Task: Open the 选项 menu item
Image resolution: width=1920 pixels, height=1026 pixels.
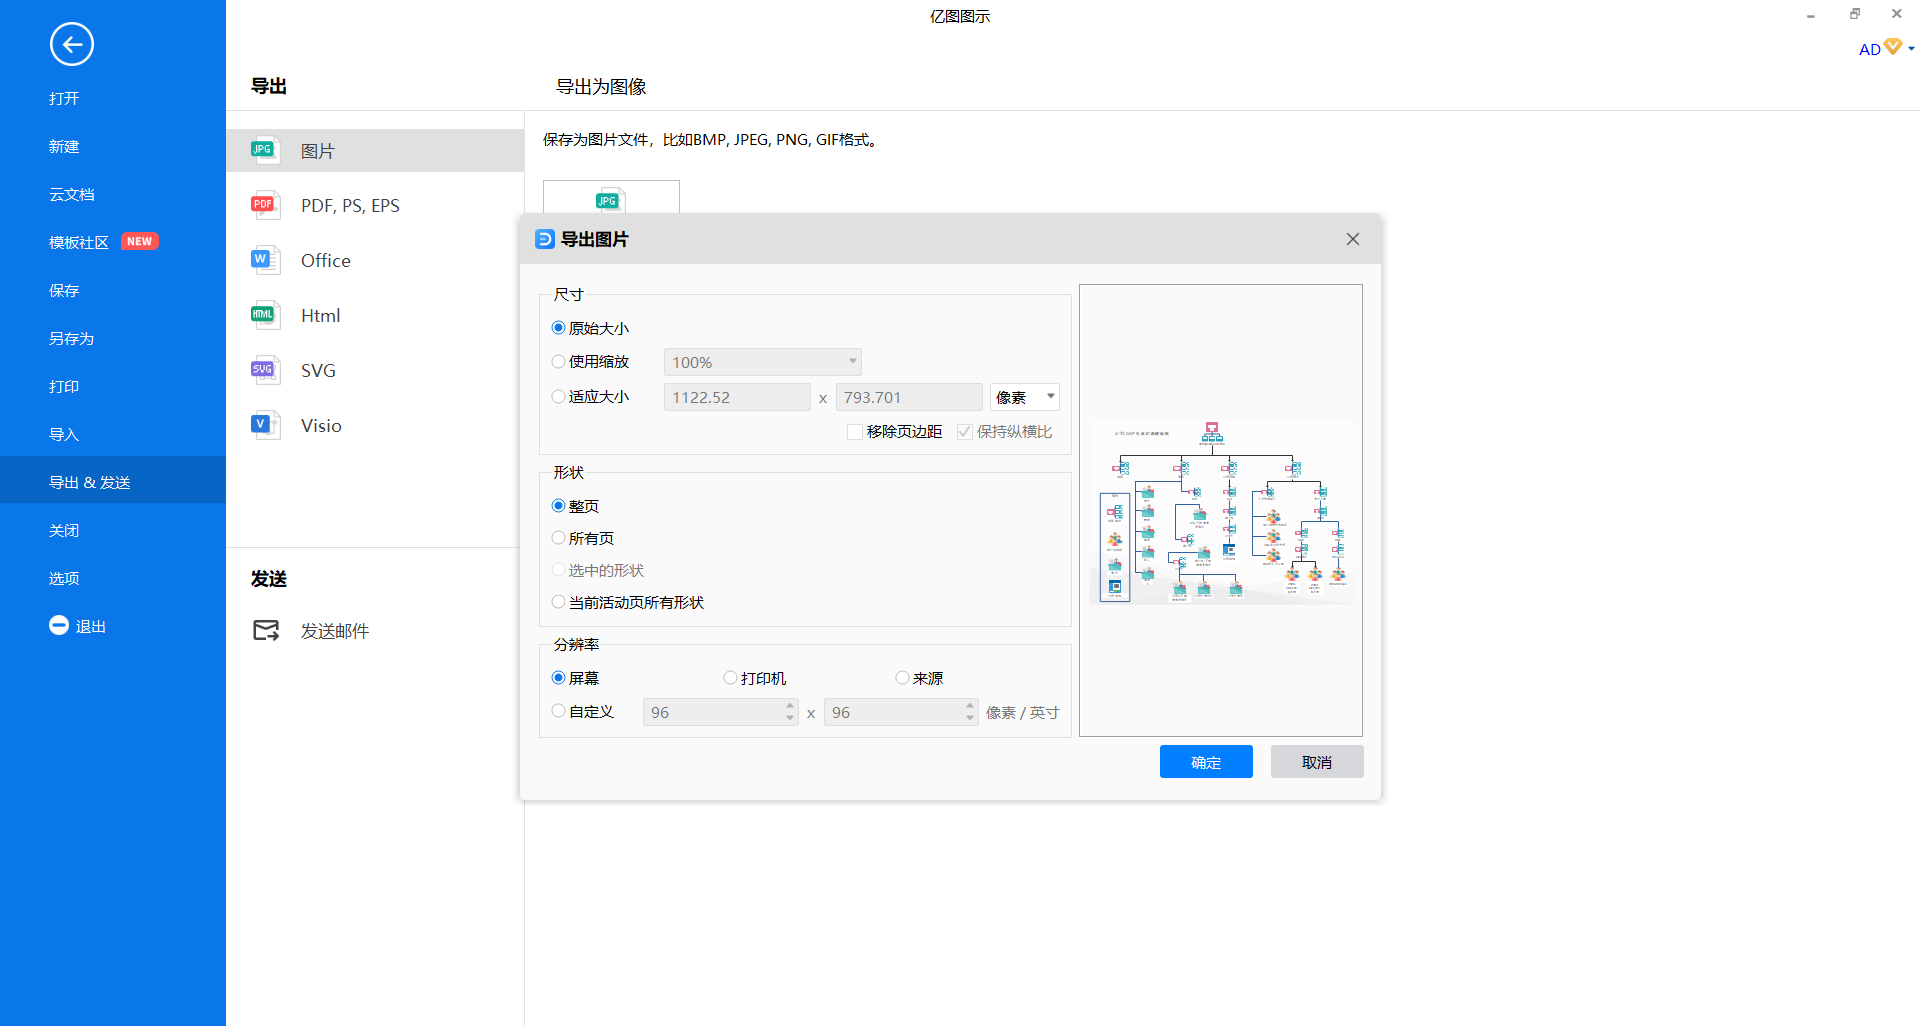Action: (64, 578)
